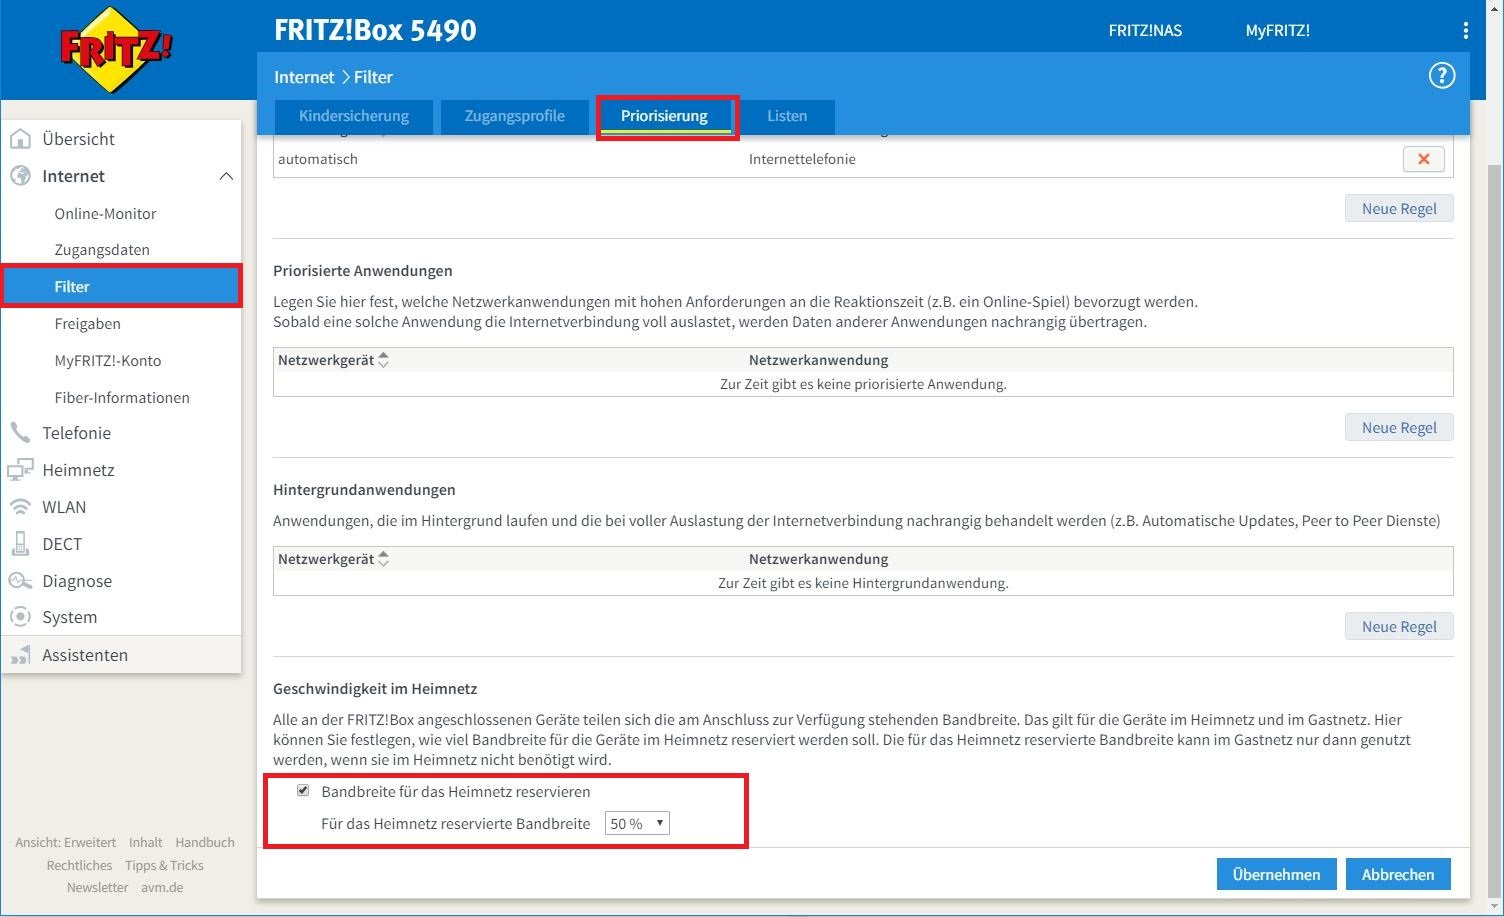Click the Heimnetz network icon
This screenshot has height=917, width=1504.
pyautogui.click(x=20, y=470)
